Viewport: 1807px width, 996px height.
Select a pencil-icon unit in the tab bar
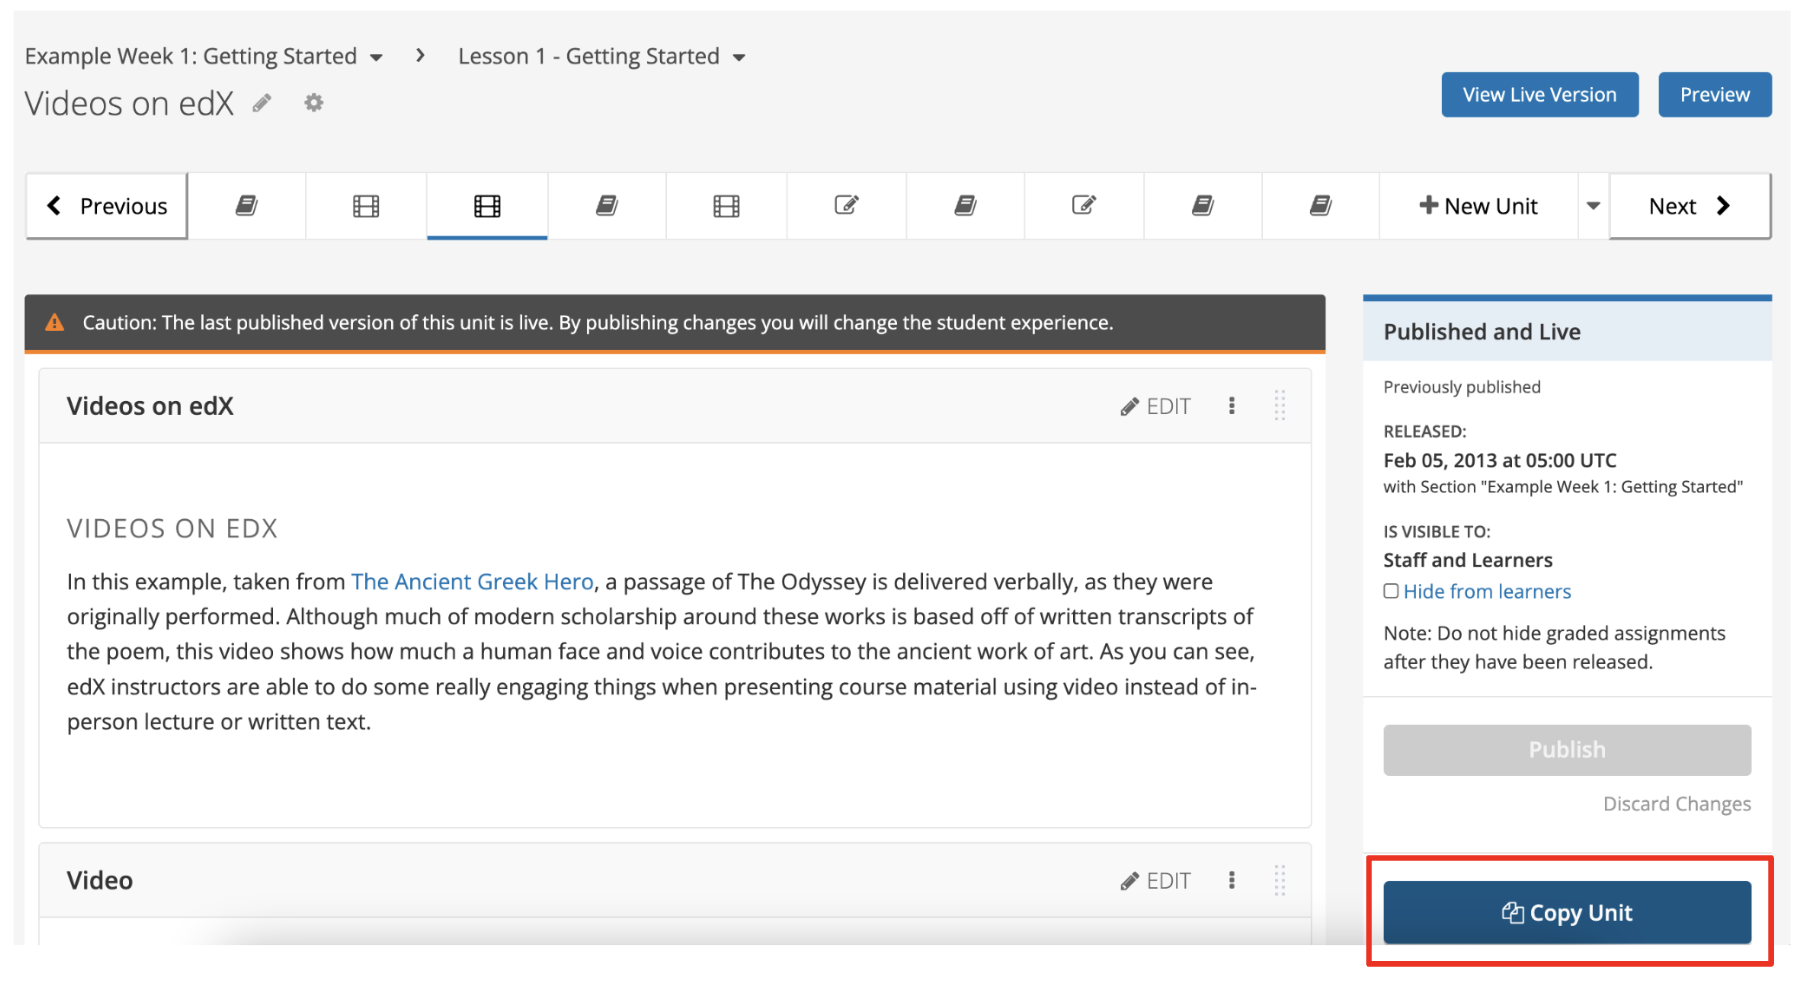(846, 206)
